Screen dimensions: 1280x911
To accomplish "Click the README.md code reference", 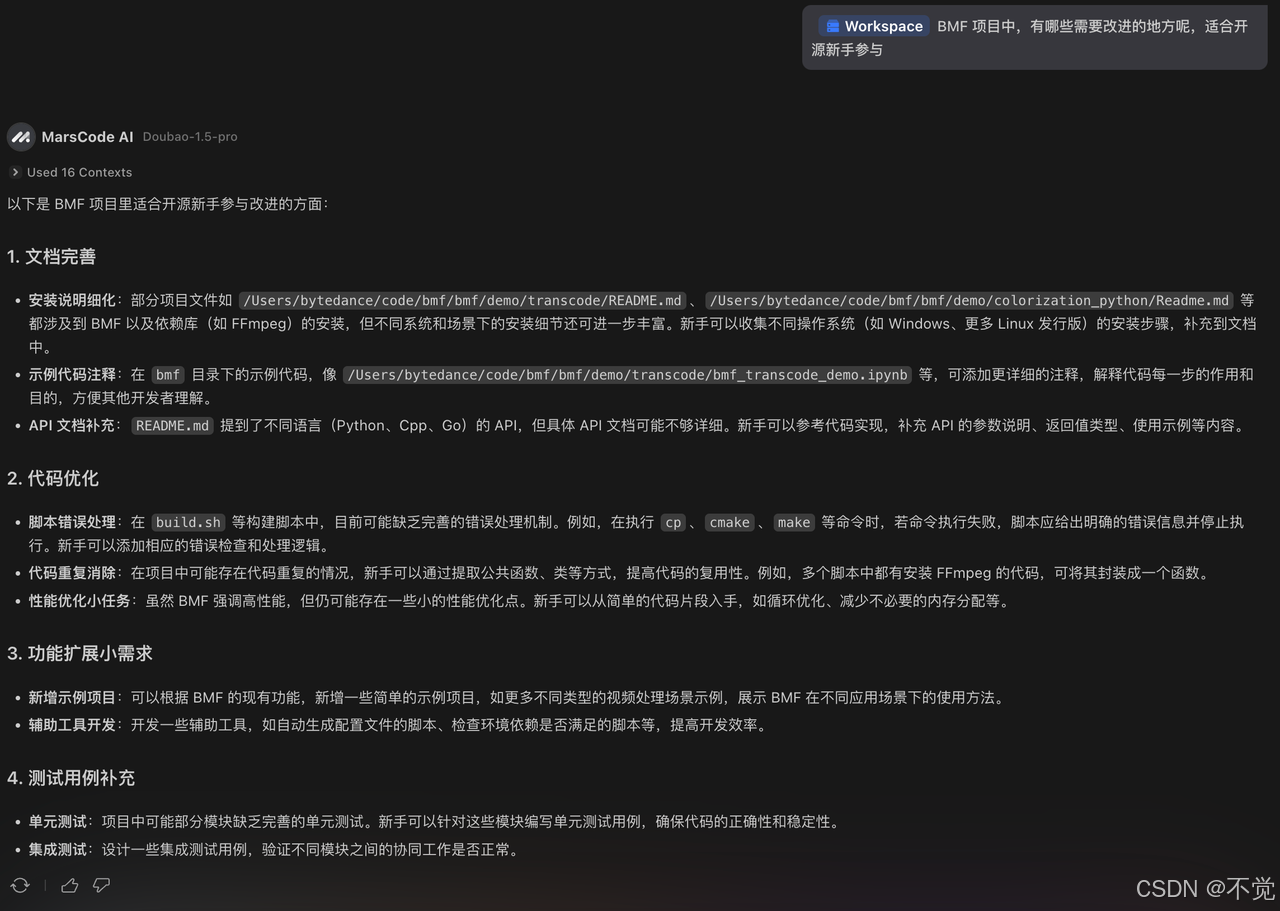I will [x=173, y=425].
